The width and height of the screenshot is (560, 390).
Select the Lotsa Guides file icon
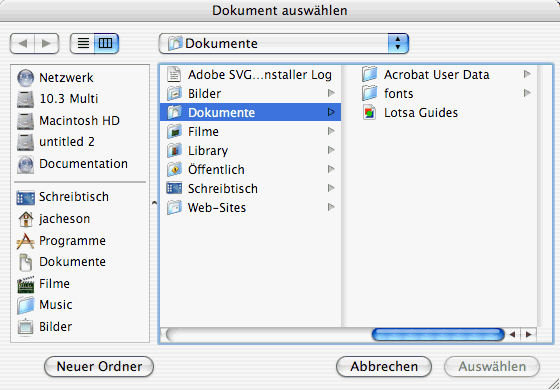click(x=370, y=112)
